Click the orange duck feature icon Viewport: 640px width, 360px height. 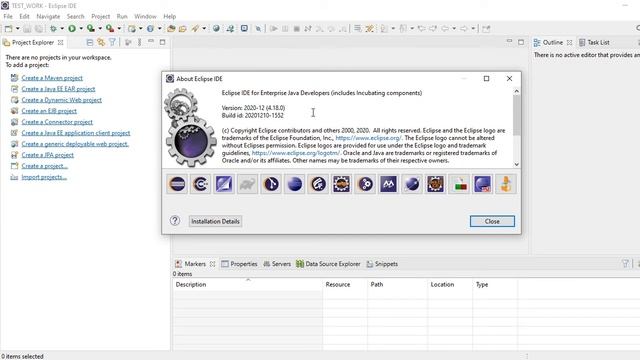pos(506,184)
